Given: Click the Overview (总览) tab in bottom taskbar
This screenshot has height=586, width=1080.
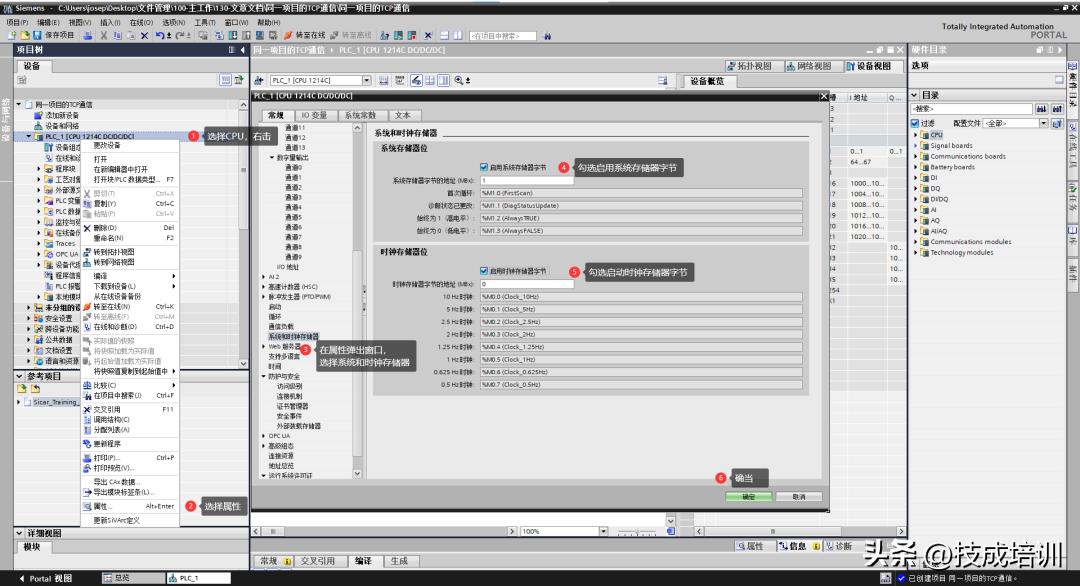Looking at the screenshot, I should pyautogui.click(x=134, y=578).
